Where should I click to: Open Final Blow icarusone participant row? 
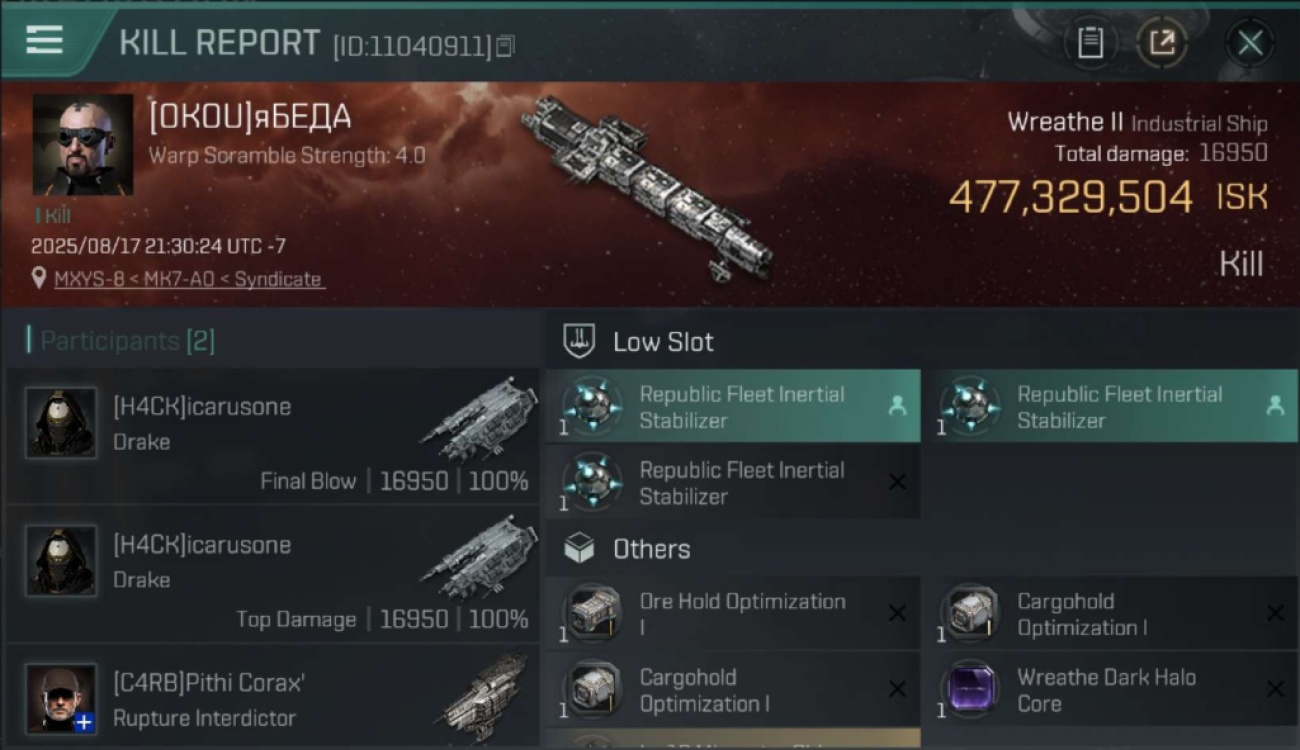point(271,436)
